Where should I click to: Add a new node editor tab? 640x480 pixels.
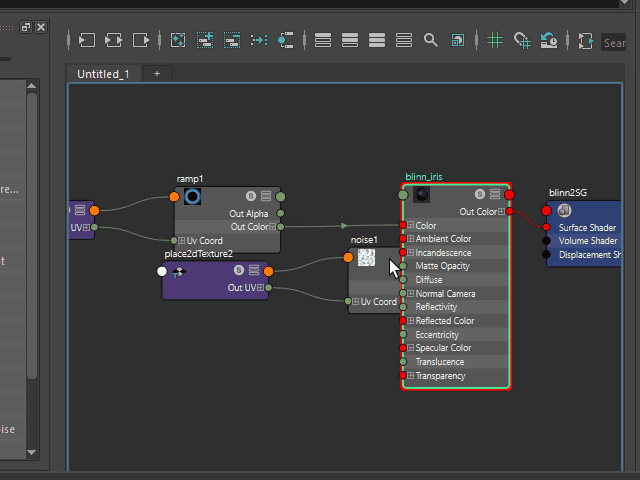click(x=156, y=74)
